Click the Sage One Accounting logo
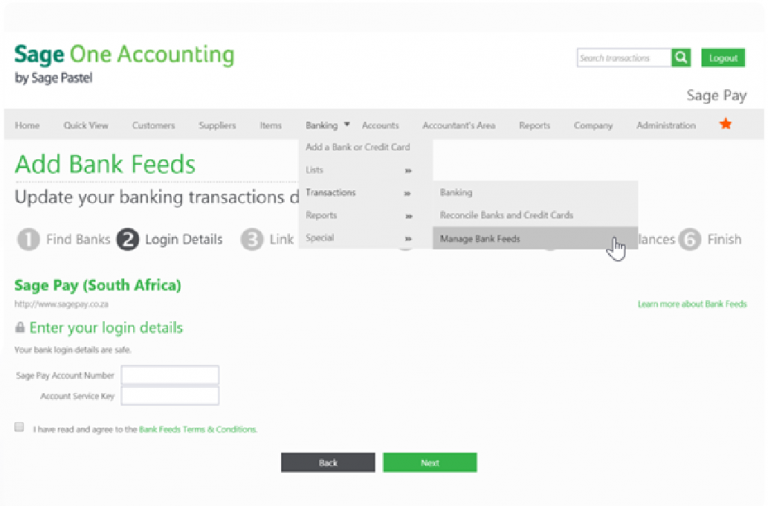This screenshot has height=506, width=768. point(124,64)
